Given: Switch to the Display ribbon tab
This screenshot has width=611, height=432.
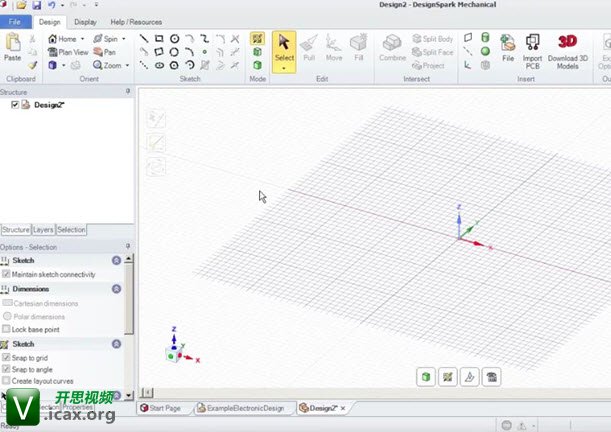Looking at the screenshot, I should (x=85, y=22).
